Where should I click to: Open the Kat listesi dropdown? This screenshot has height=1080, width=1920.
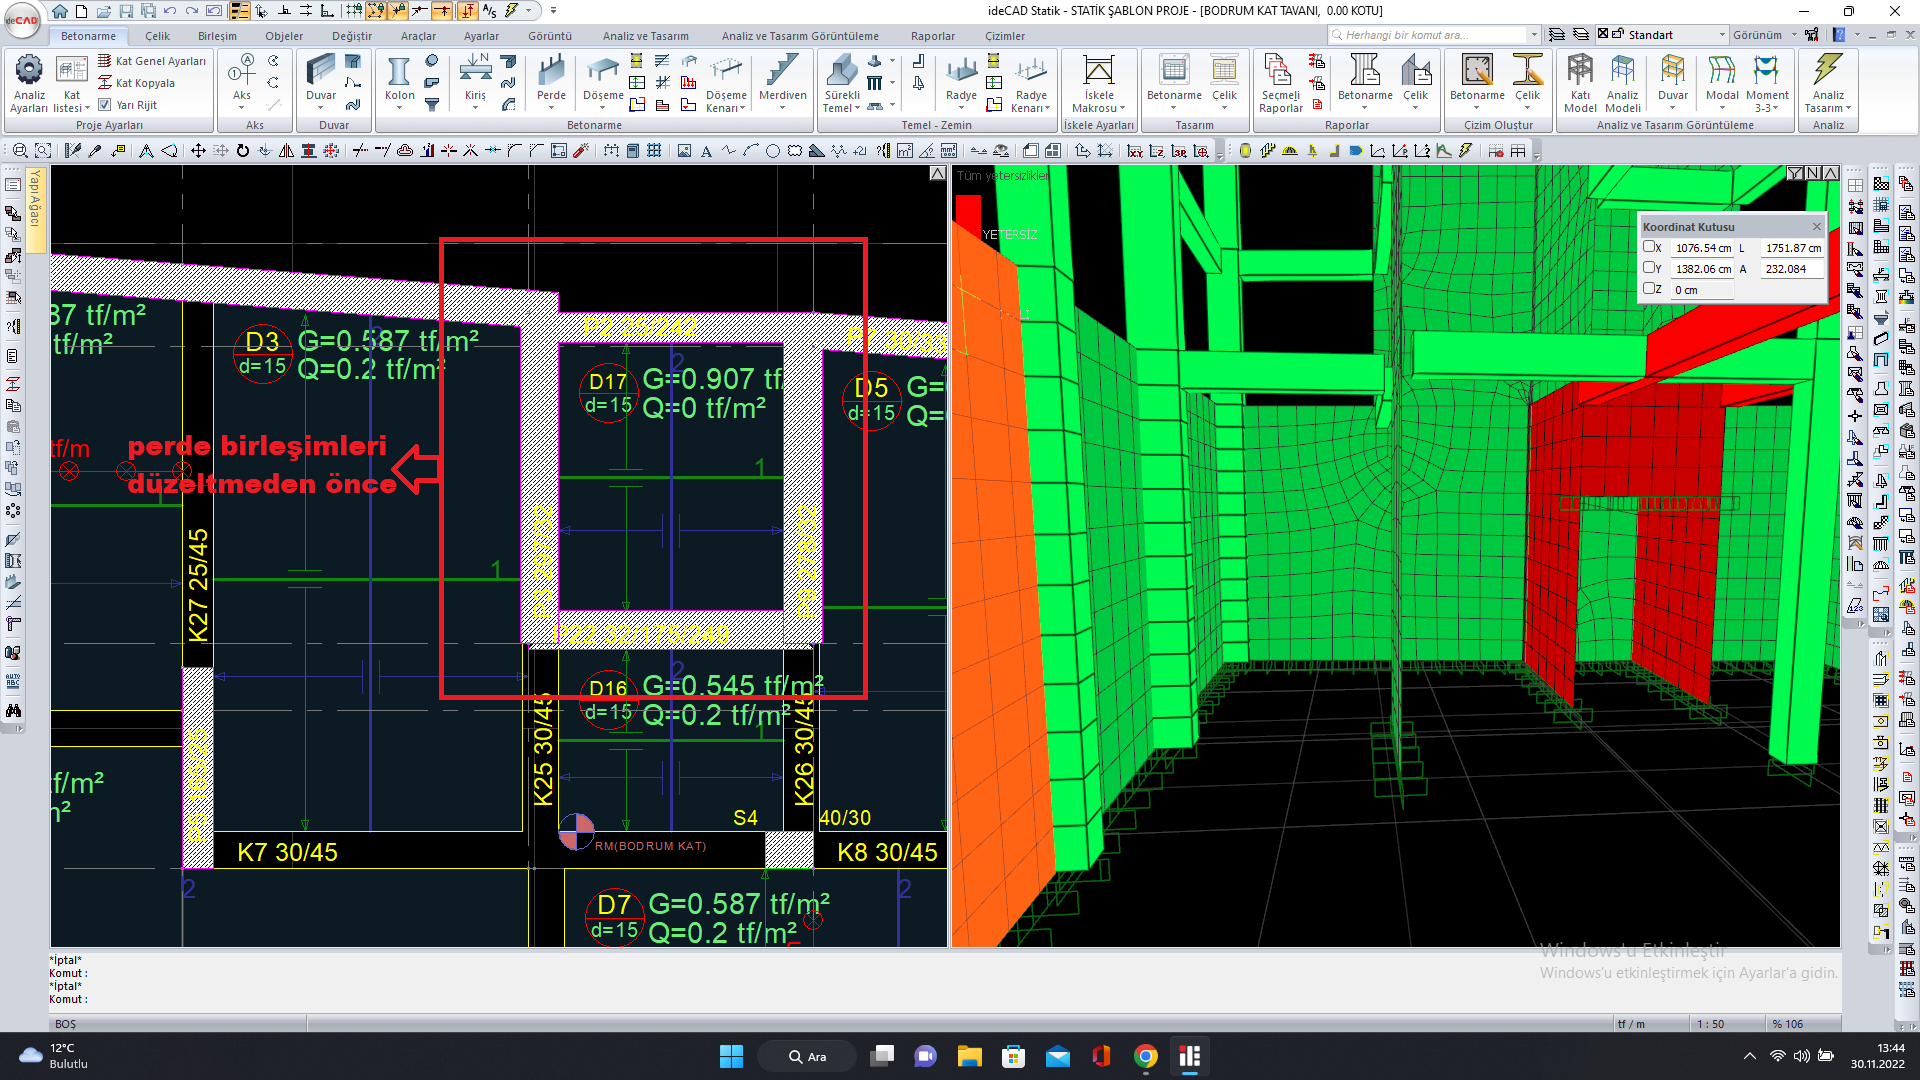[x=71, y=83]
